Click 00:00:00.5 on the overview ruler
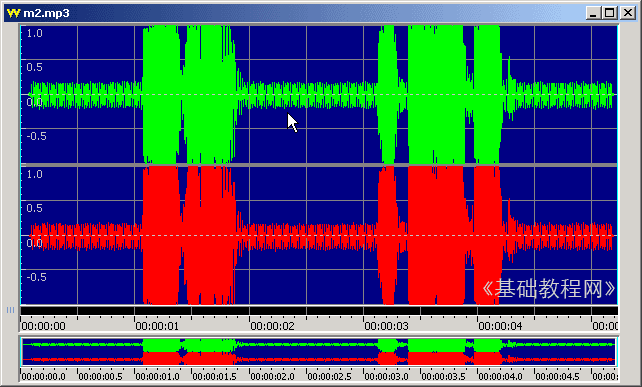 [100, 376]
